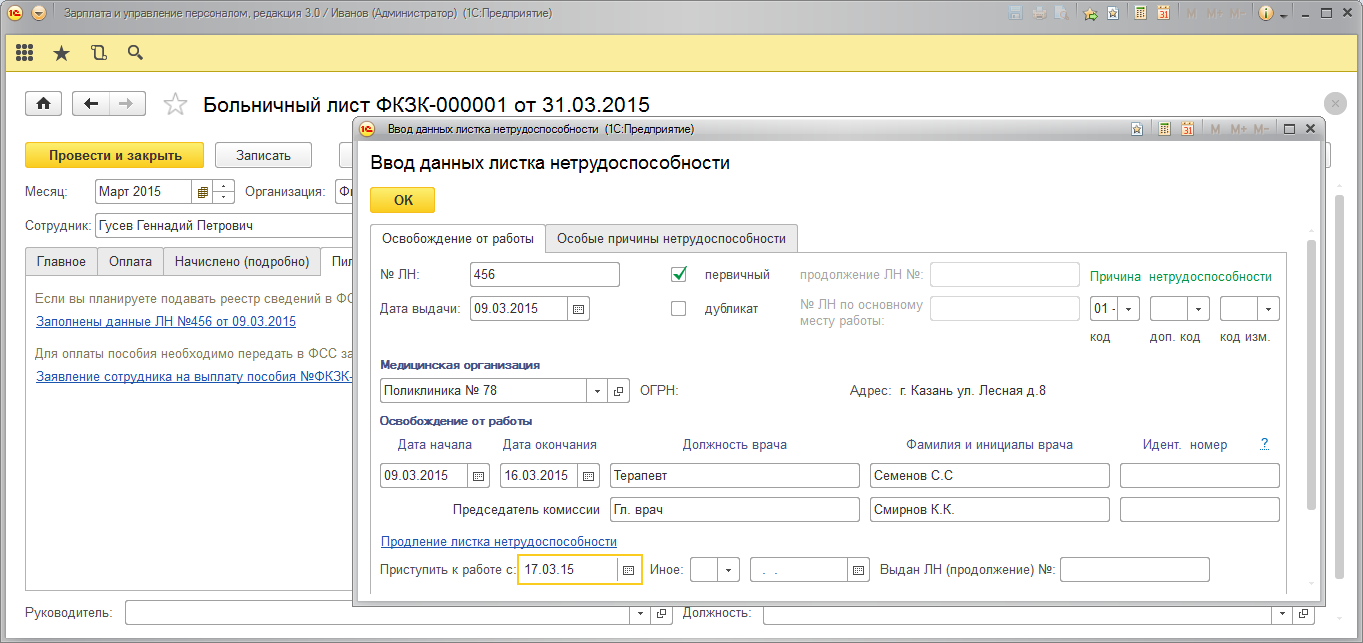Add document to favorites with star outline
The width and height of the screenshot is (1363, 643).
[x=175, y=104]
